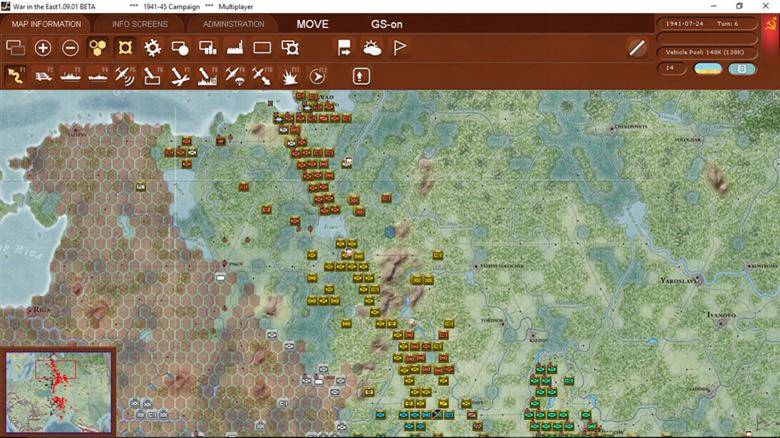Image resolution: width=780 pixels, height=438 pixels.
Task: Select the F4 amphibious transport mode
Action: point(98,76)
